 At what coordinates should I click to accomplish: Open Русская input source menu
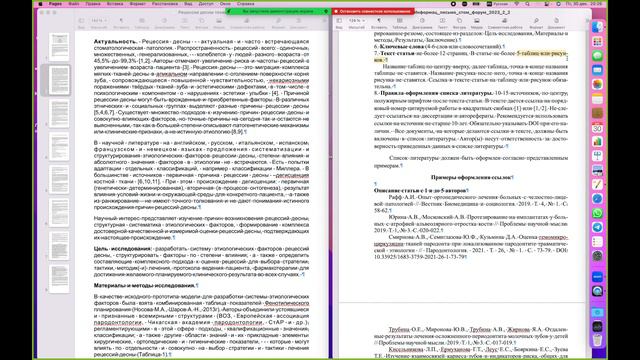[x=497, y=4]
